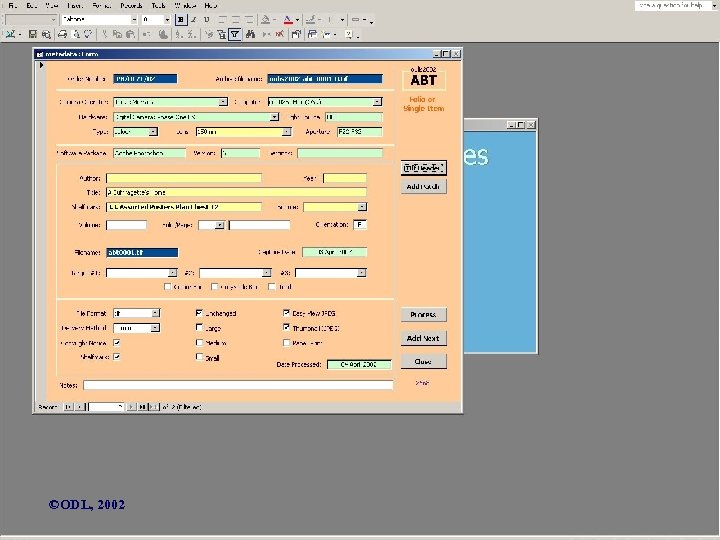Expand the font name dropdown
This screenshot has width=720, height=540.
pyautogui.click(x=132, y=19)
